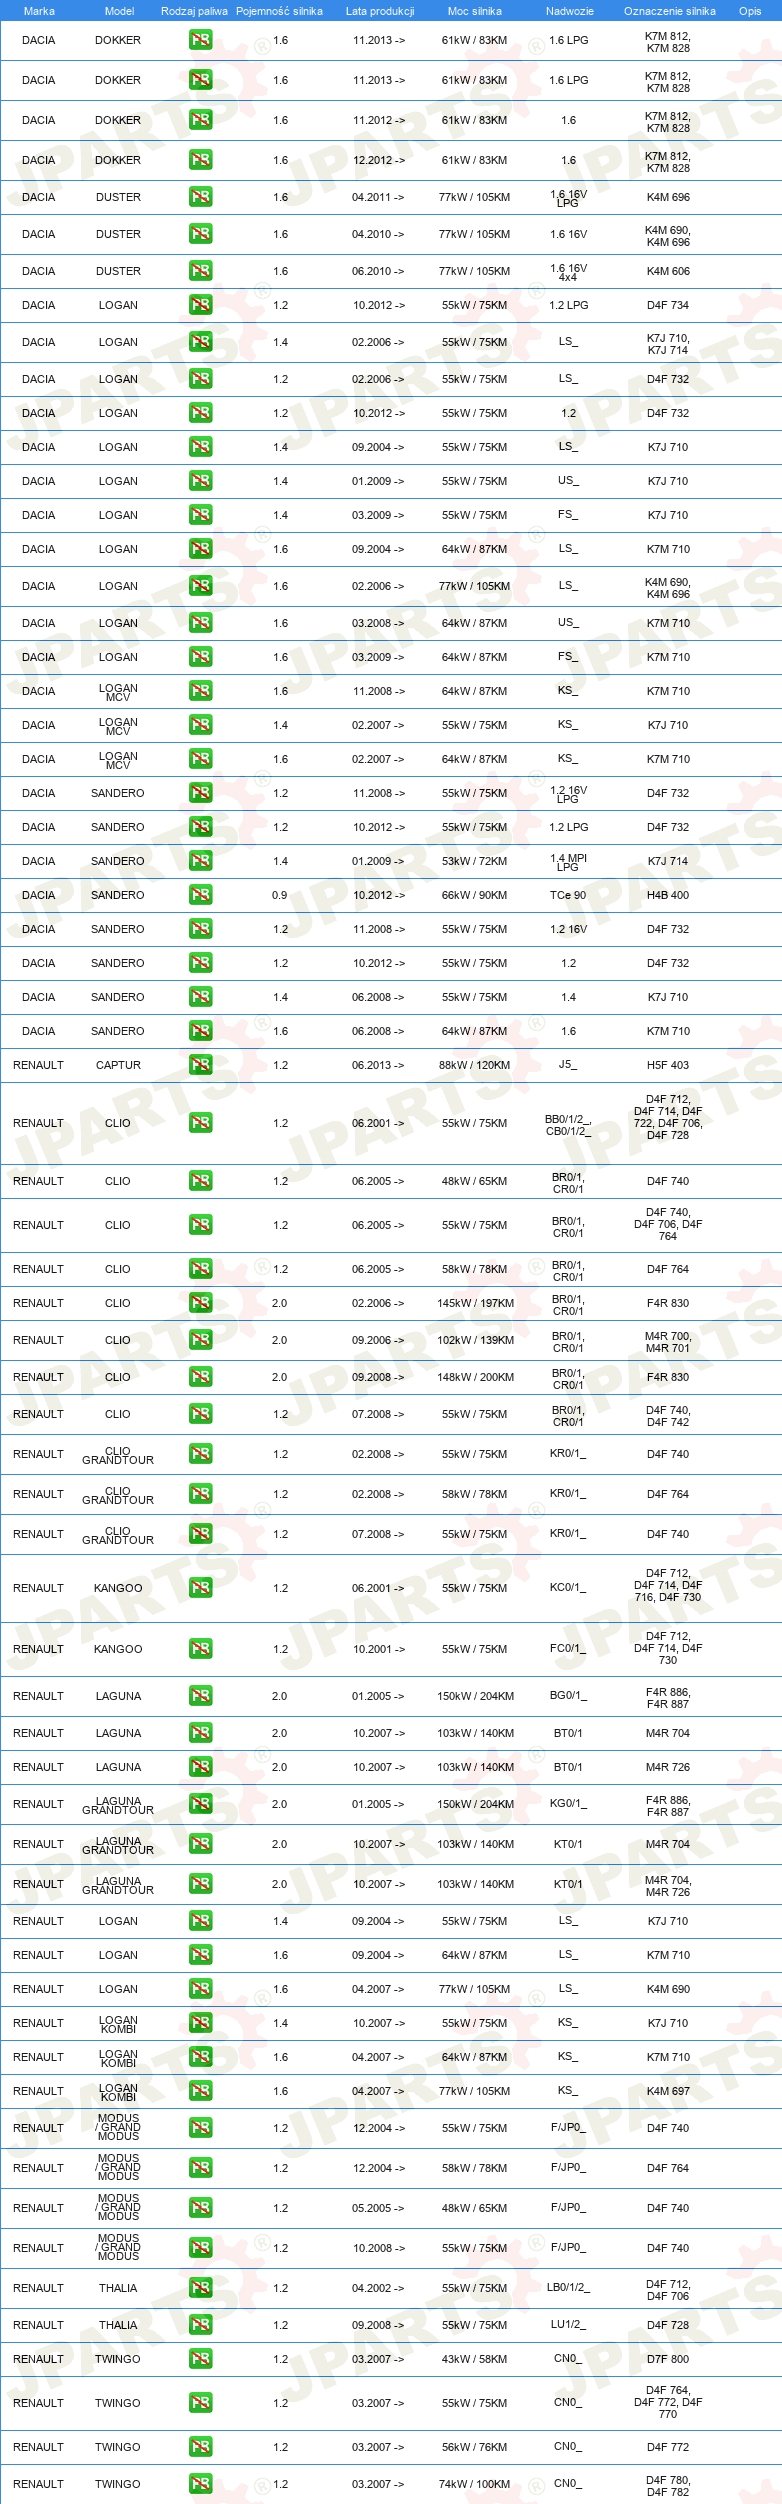Screen dimensions: 782x2504
Task: Select engine code K4M 697 cell
Action: (668, 2091)
